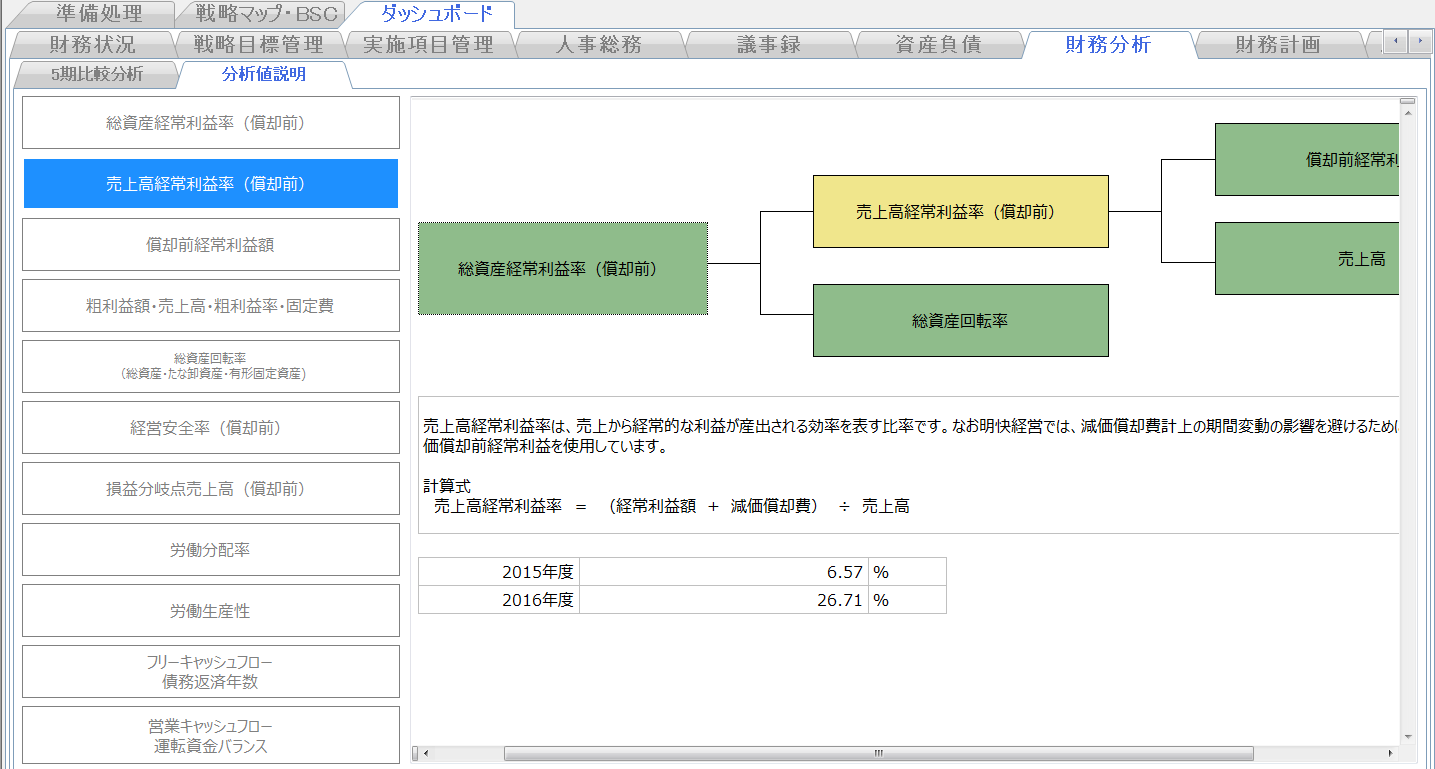Click the yellow 売上高経常利益率 diagram box

pyautogui.click(x=960, y=212)
